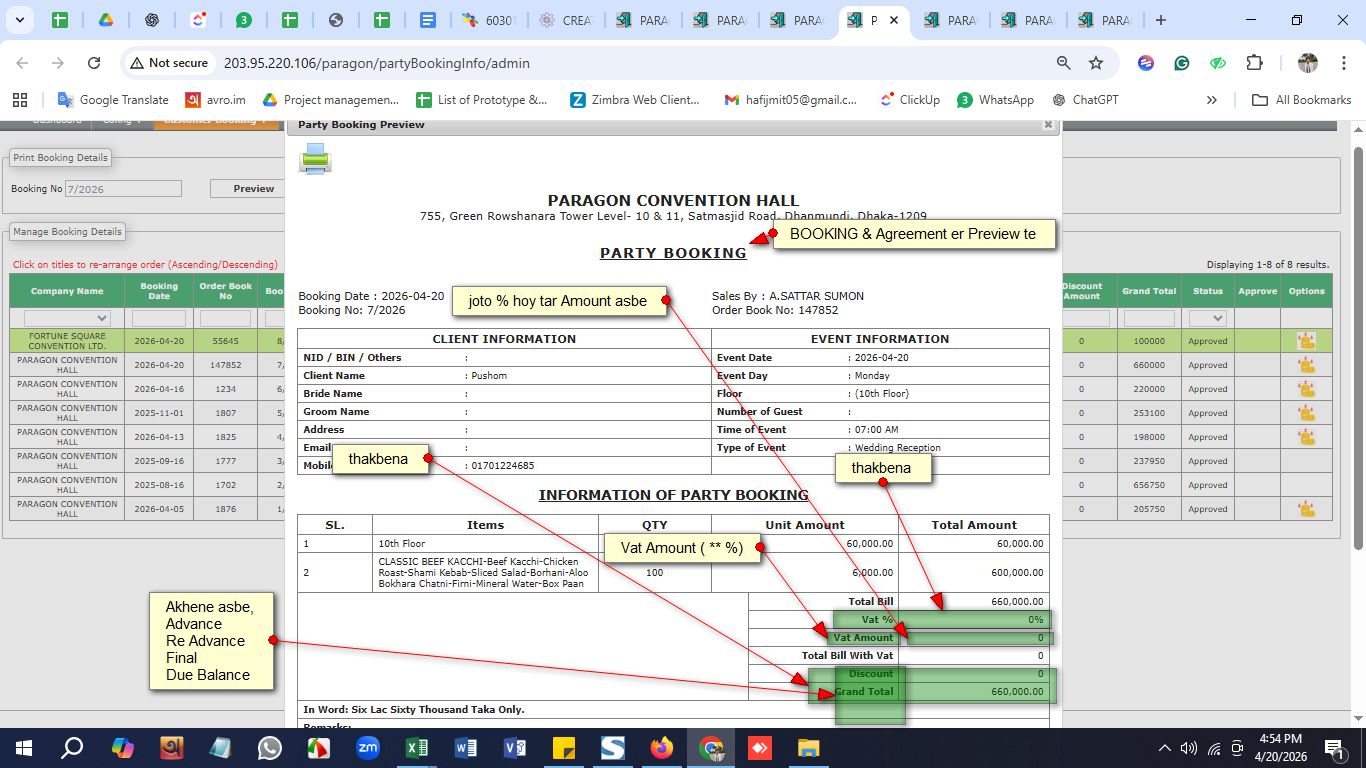The image size is (1366, 768).
Task: Open the Google Translate bookmark
Action: click(113, 100)
